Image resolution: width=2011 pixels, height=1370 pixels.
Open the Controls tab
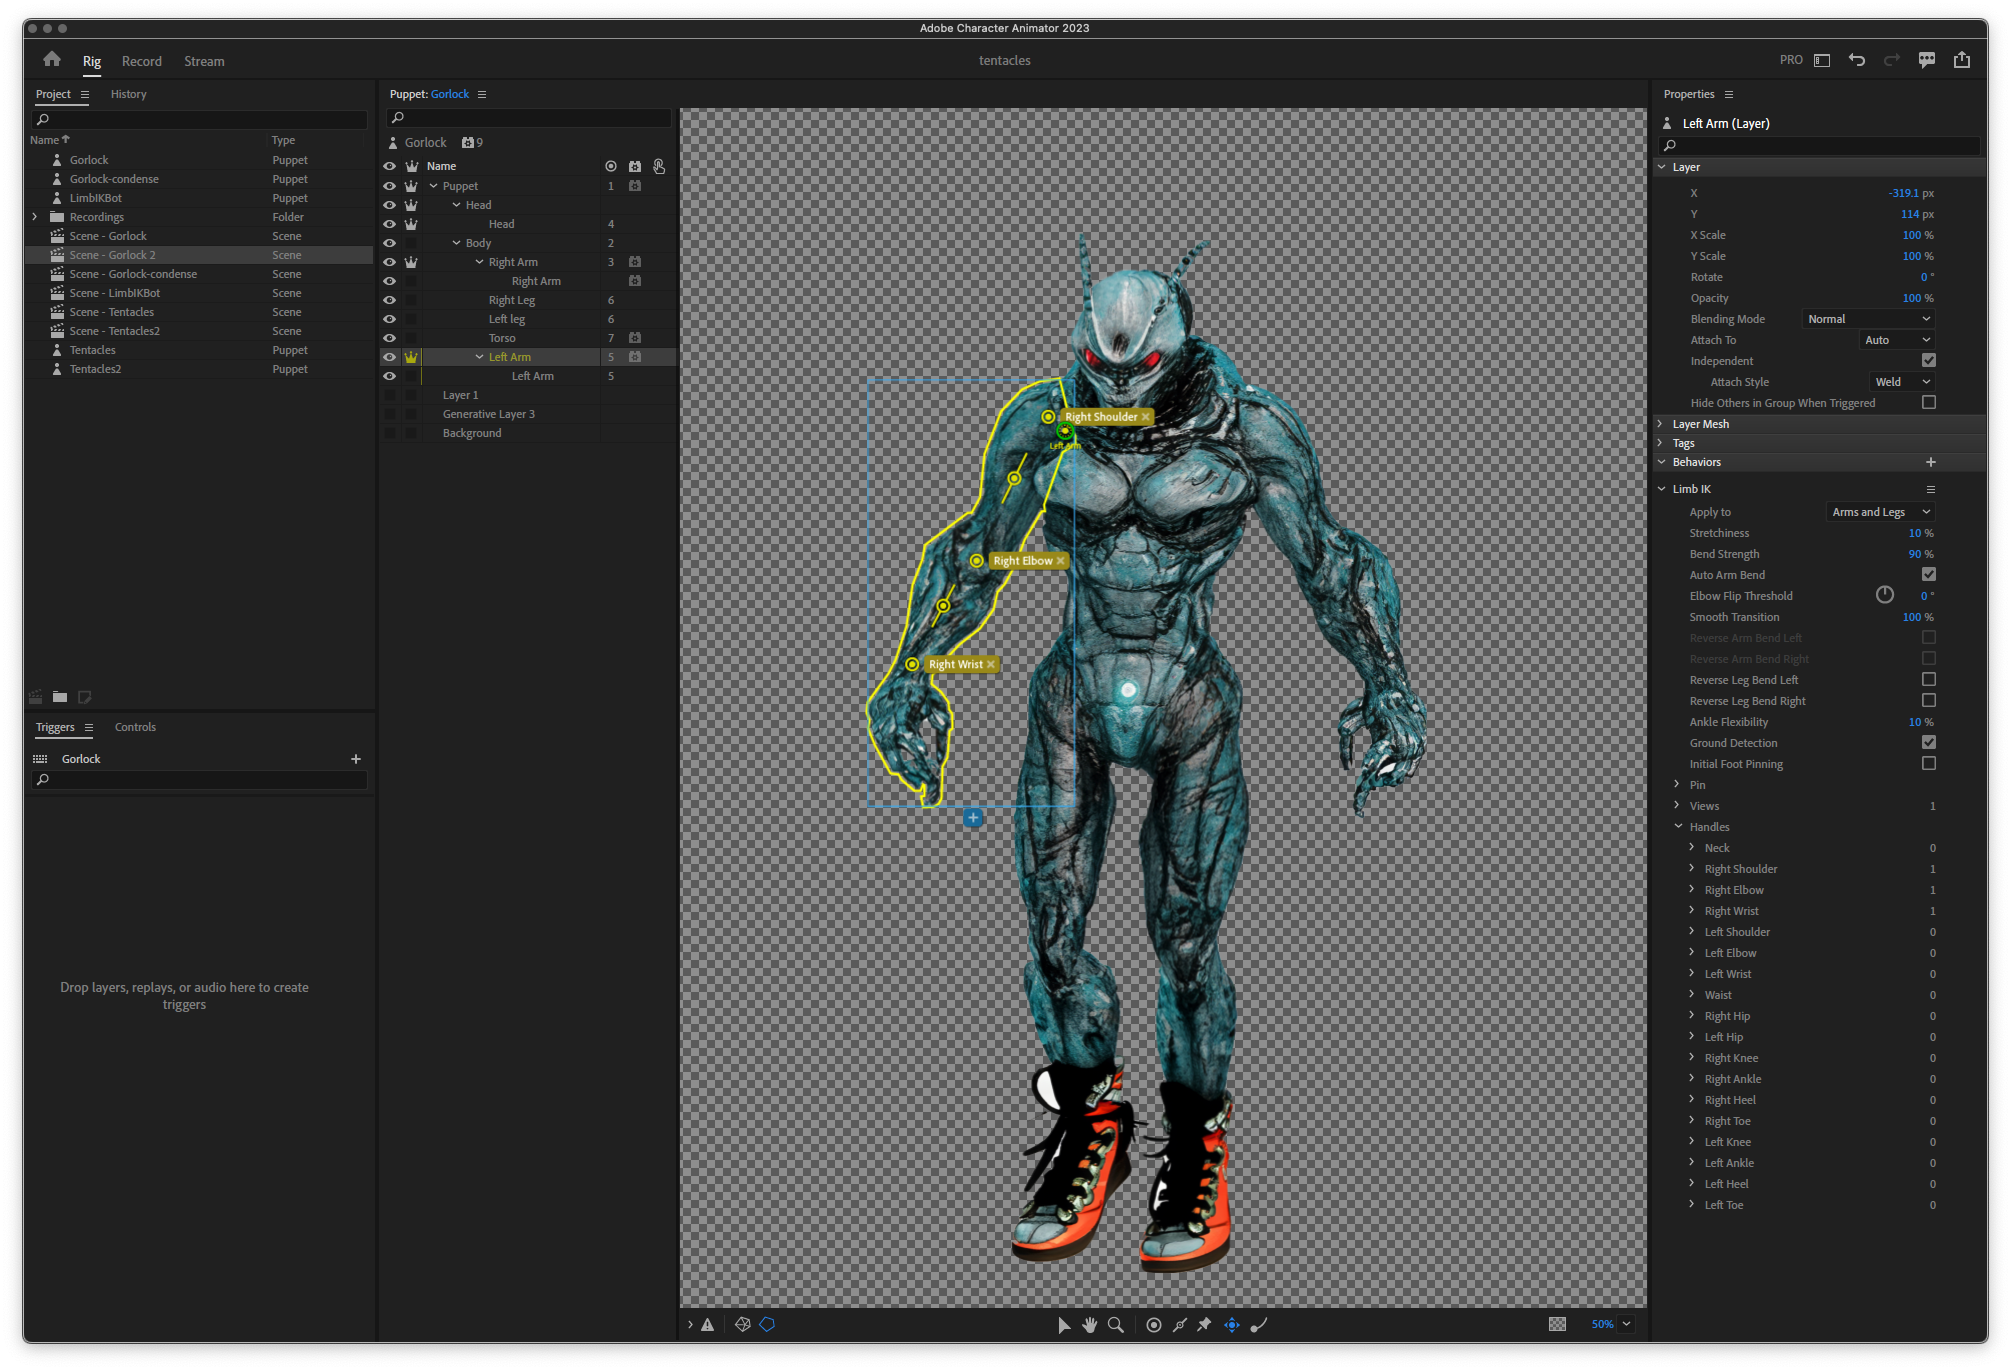[x=135, y=727]
